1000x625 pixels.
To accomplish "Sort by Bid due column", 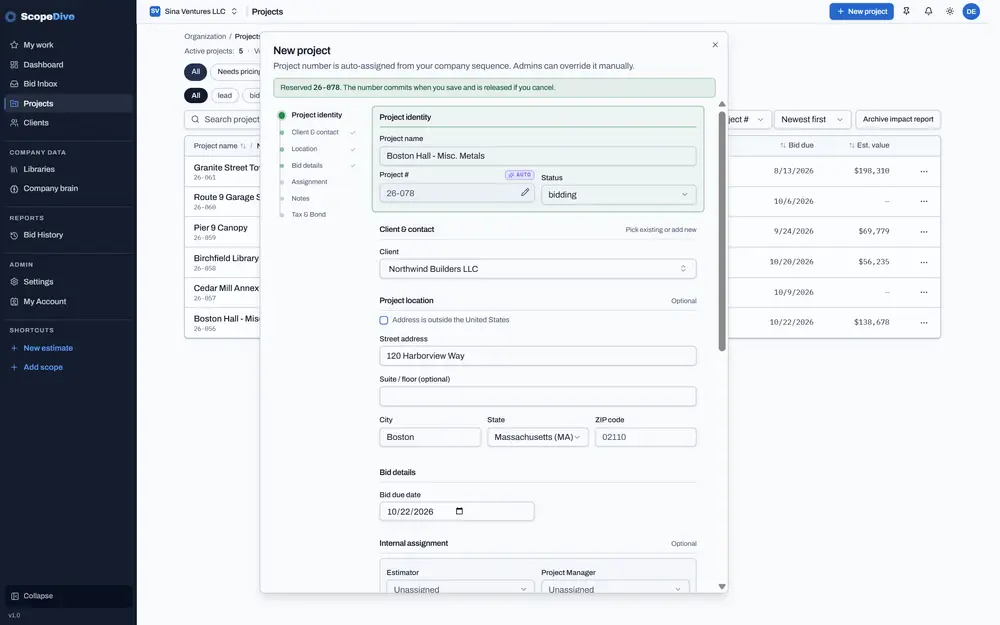I will coord(797,145).
